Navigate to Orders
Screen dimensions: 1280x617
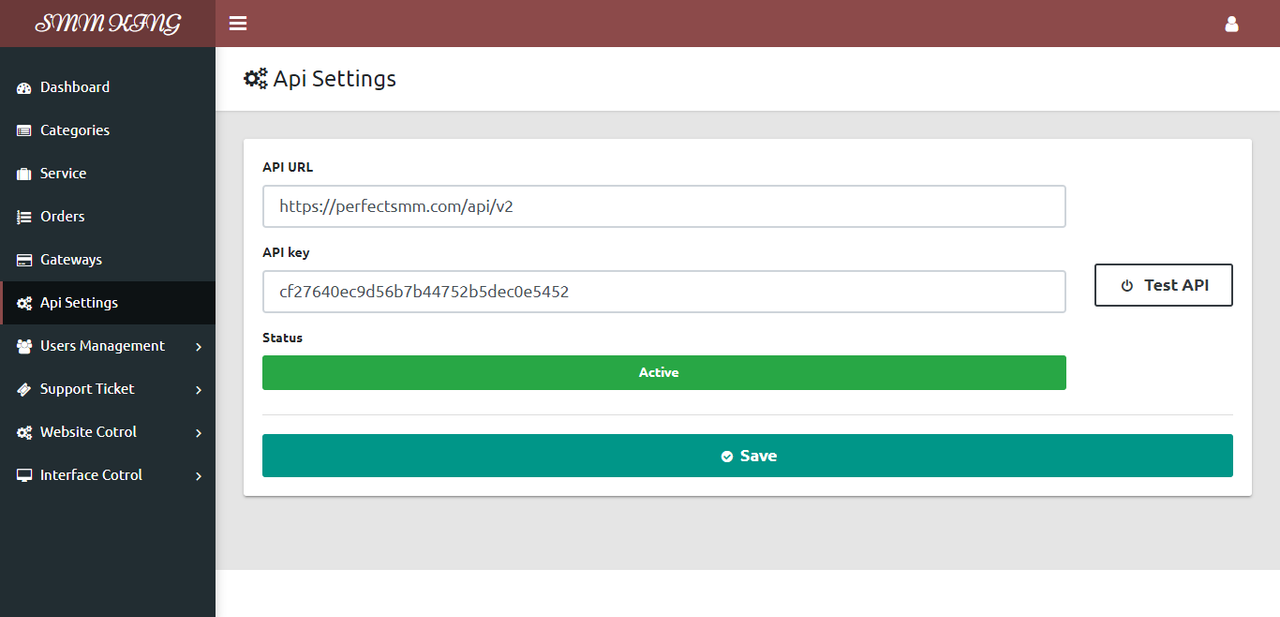(x=107, y=216)
